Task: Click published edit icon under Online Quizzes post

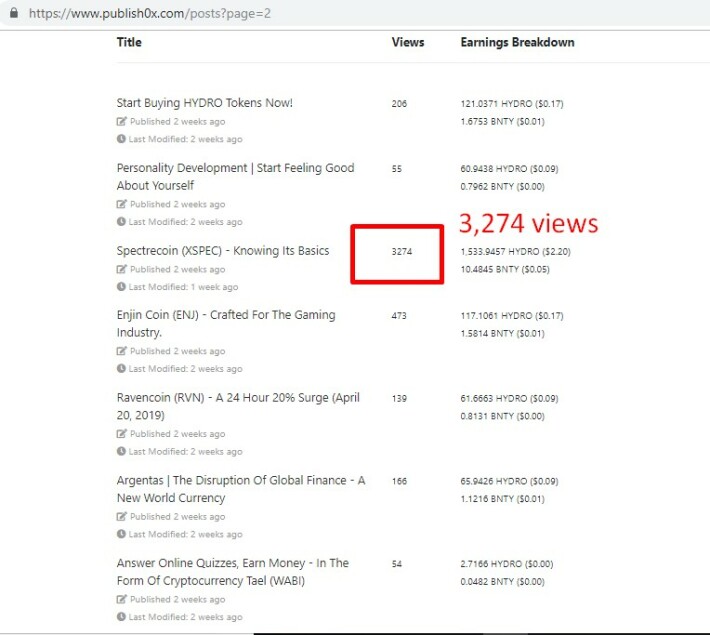Action: click(x=121, y=599)
